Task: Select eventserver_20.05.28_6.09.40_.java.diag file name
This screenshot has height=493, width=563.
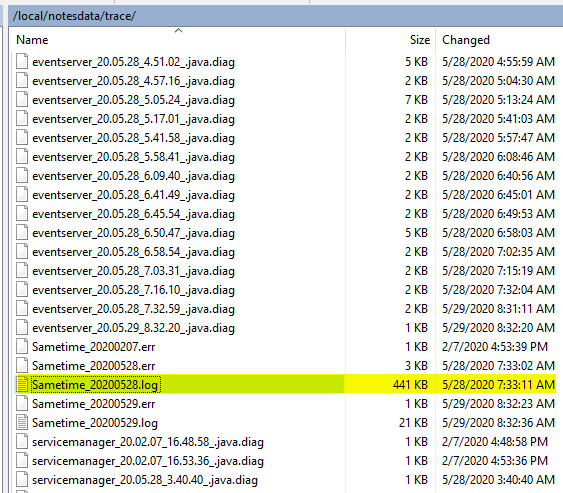Action: click(x=133, y=176)
